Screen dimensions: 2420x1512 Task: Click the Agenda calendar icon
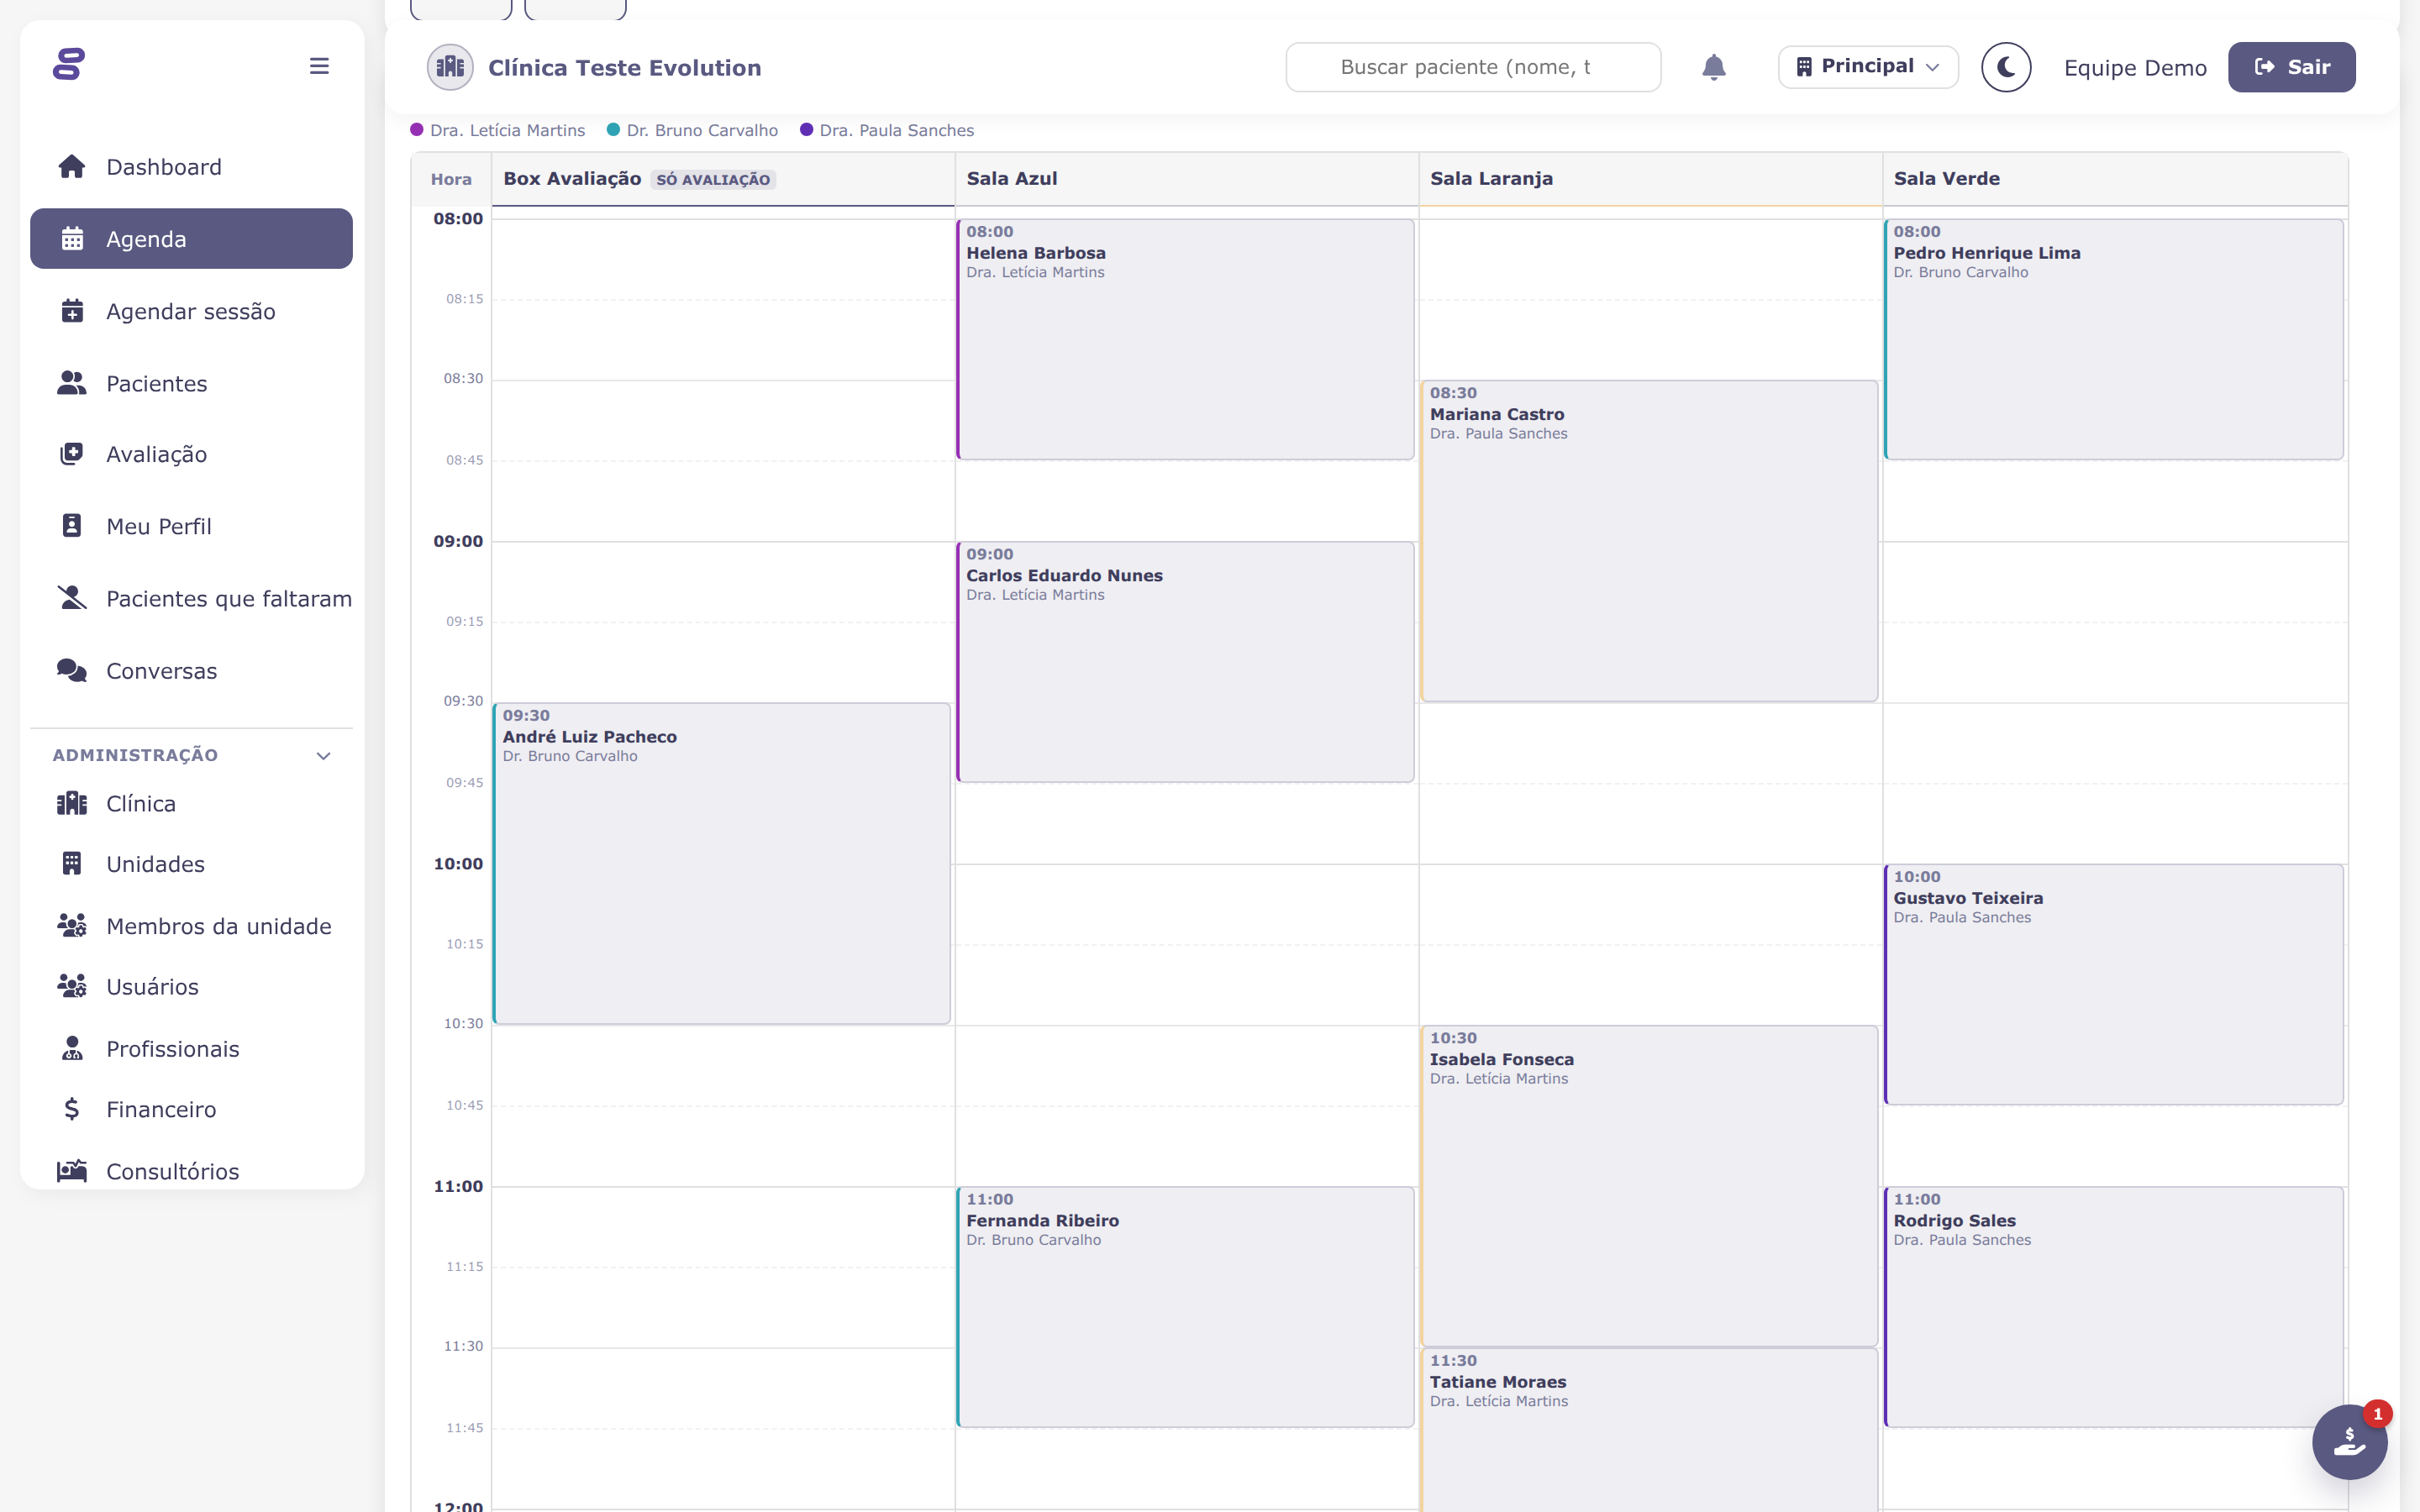click(x=72, y=239)
